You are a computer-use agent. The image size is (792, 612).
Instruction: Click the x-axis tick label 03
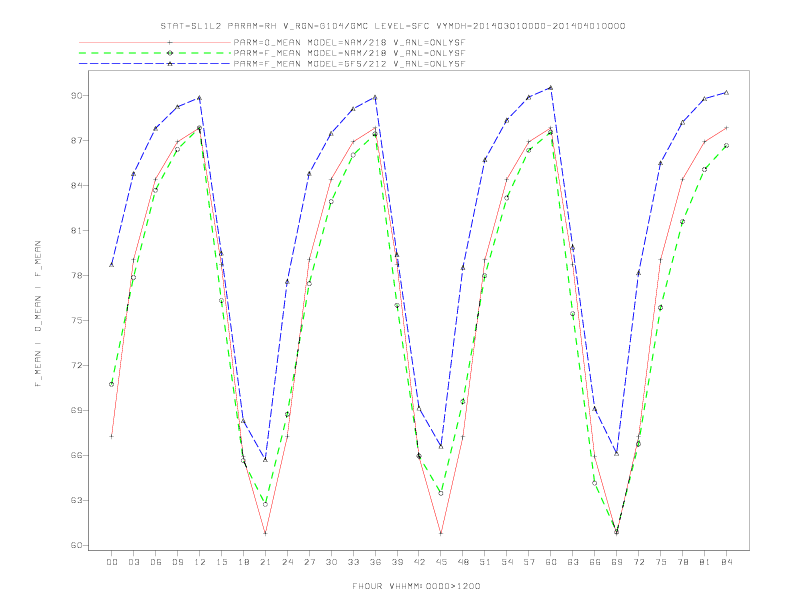[x=133, y=562]
